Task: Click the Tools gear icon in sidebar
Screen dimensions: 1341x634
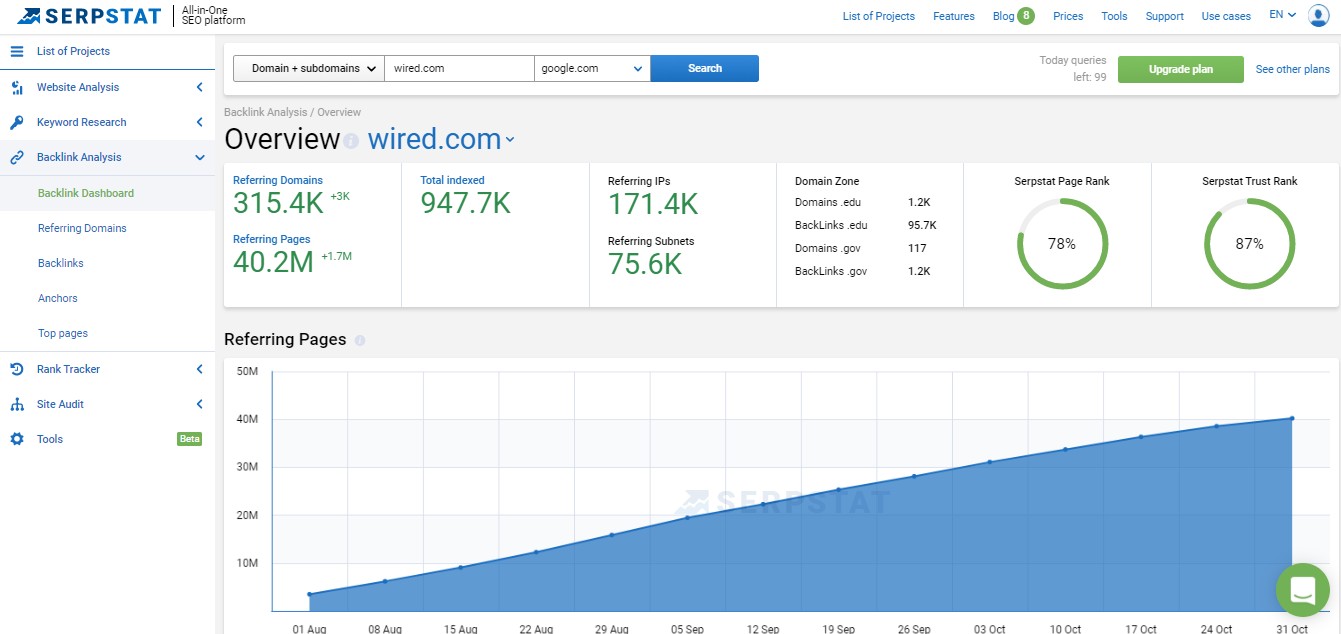Action: click(17, 439)
